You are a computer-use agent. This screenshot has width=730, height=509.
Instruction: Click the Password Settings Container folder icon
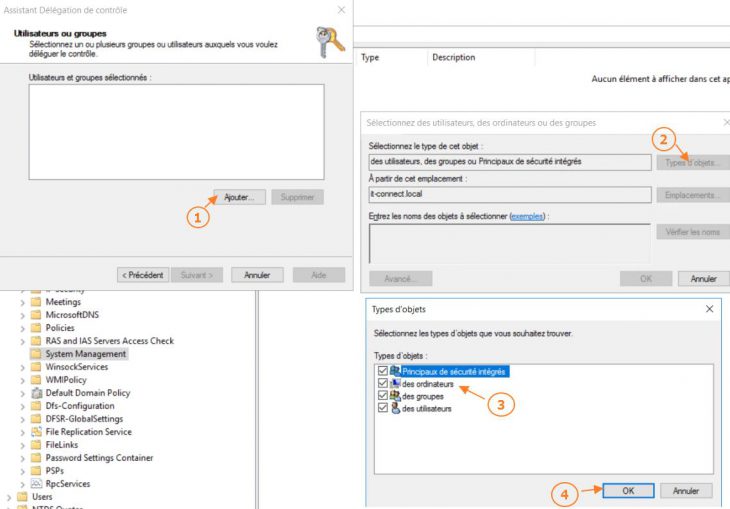tap(36, 458)
